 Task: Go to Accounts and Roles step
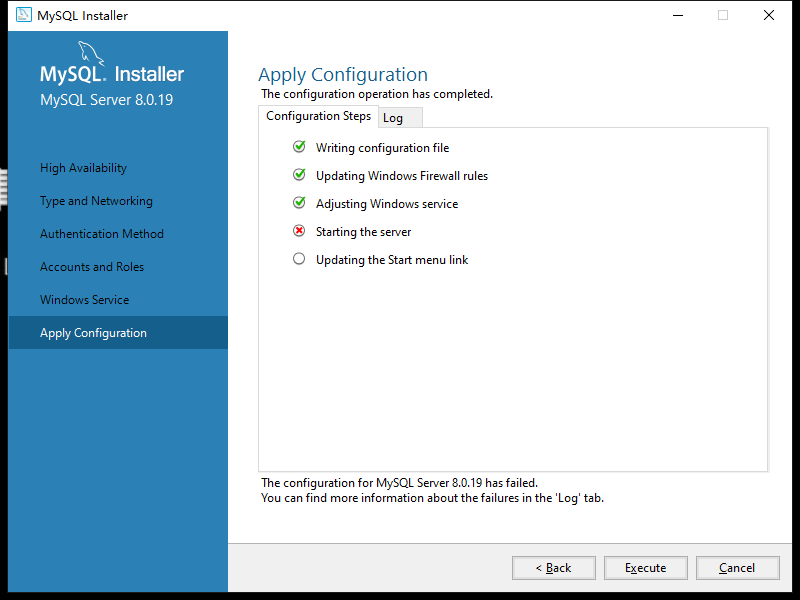click(92, 267)
